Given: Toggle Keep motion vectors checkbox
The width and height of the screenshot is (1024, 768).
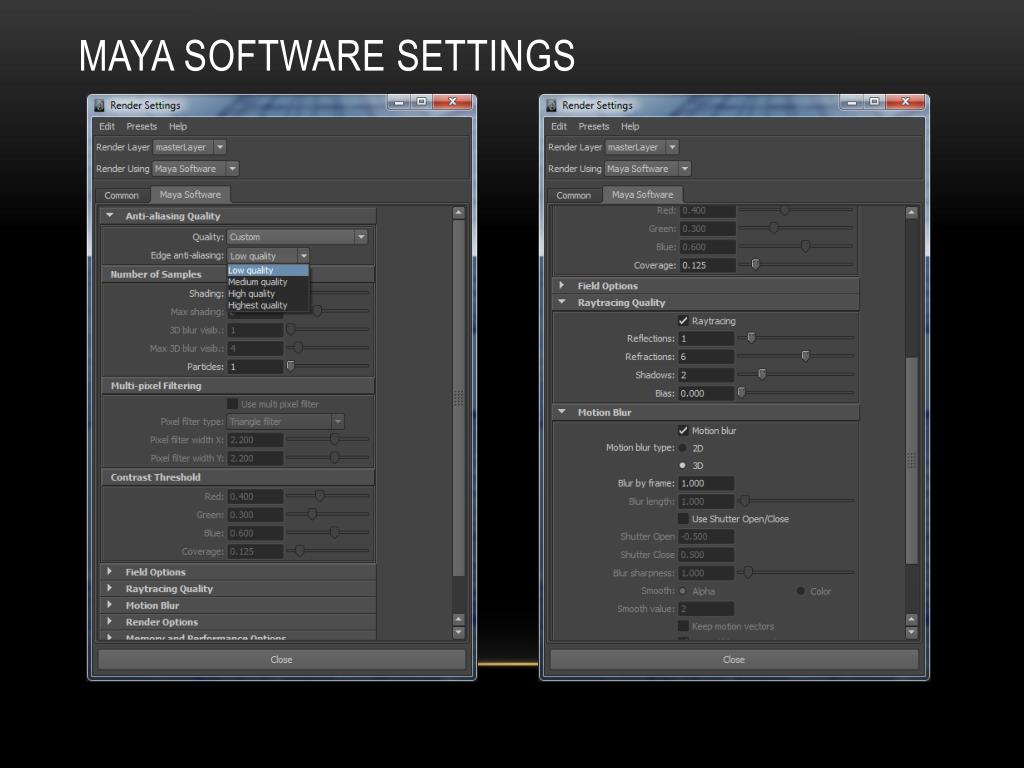Looking at the screenshot, I should click(x=683, y=626).
